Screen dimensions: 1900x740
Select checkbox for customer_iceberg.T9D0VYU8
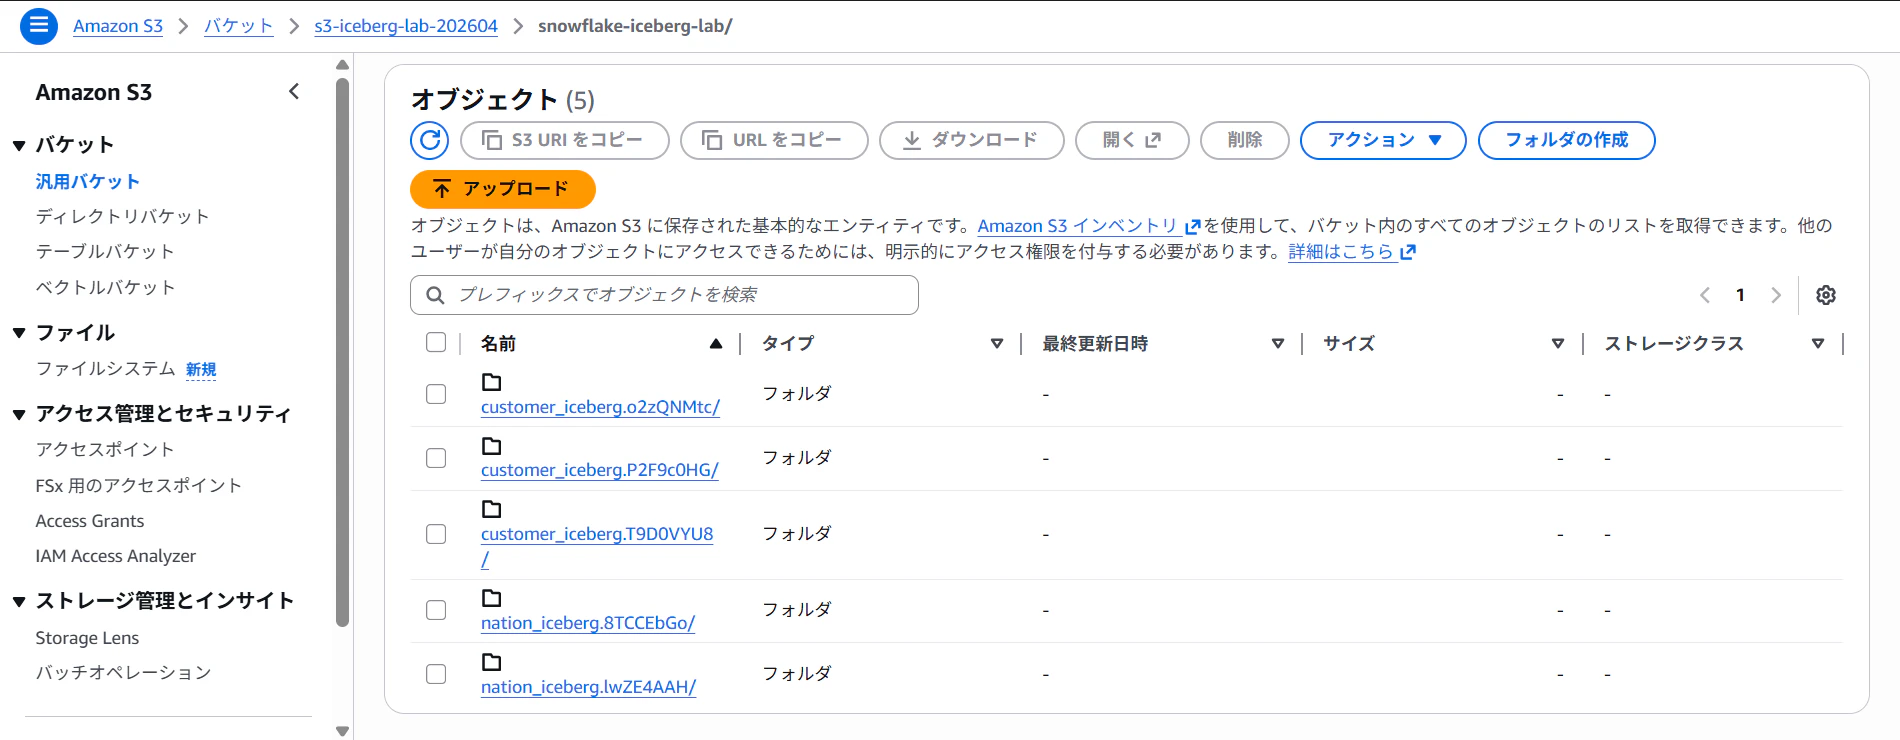436,534
